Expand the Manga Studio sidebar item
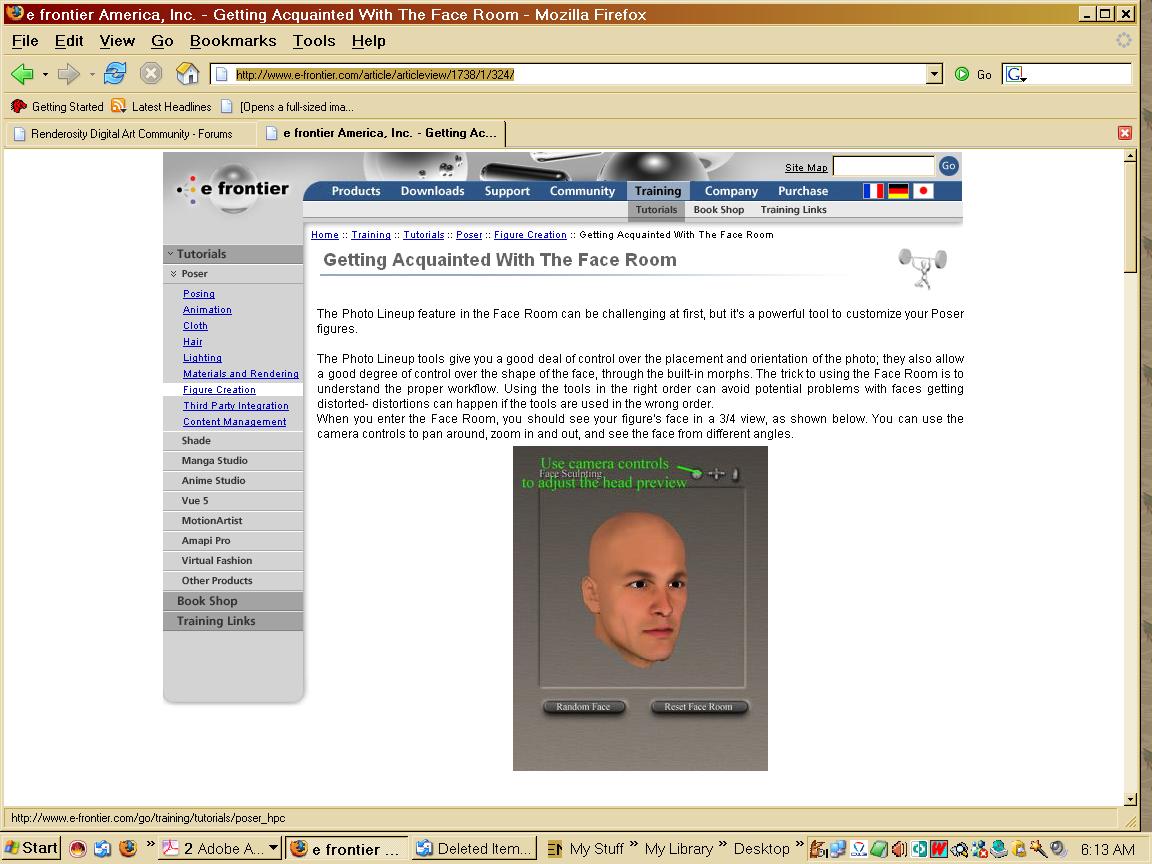This screenshot has width=1152, height=864. click(x=233, y=461)
